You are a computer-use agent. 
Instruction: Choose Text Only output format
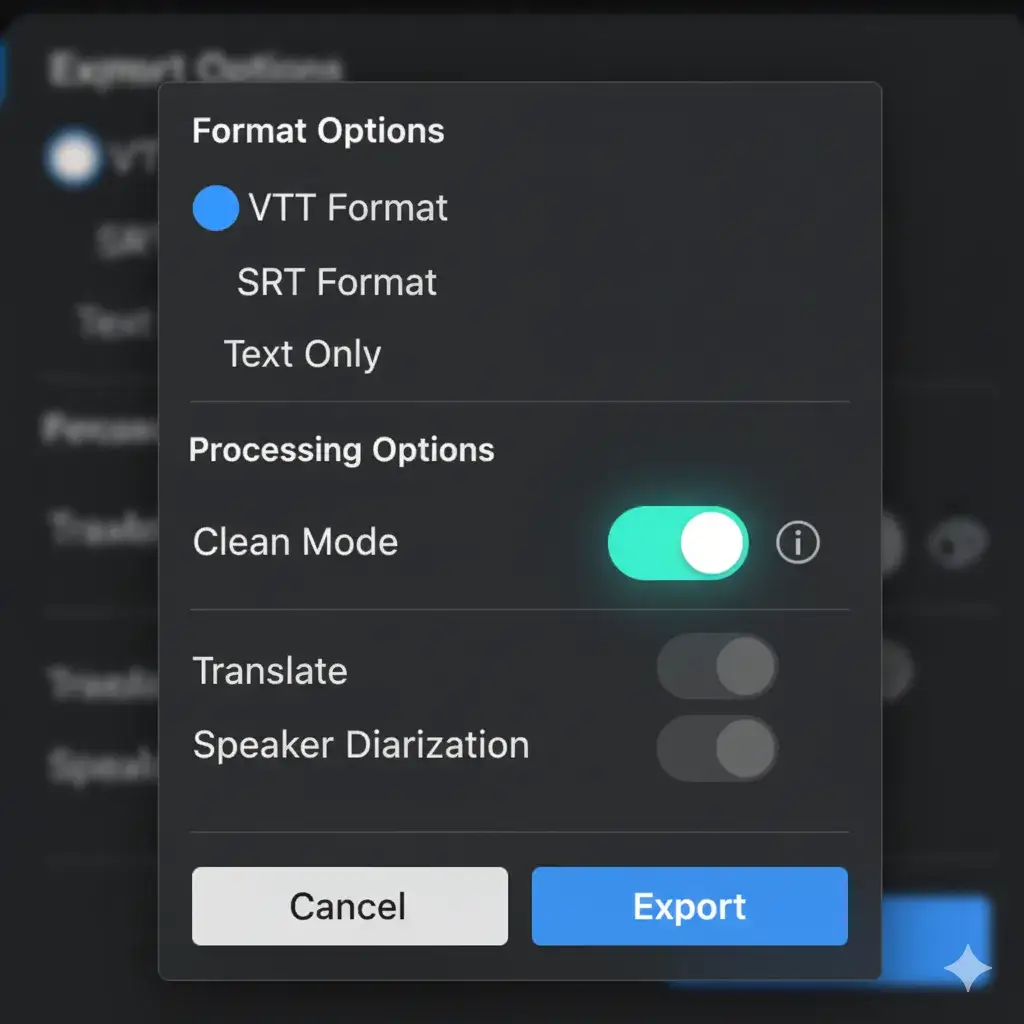pyautogui.click(x=303, y=354)
